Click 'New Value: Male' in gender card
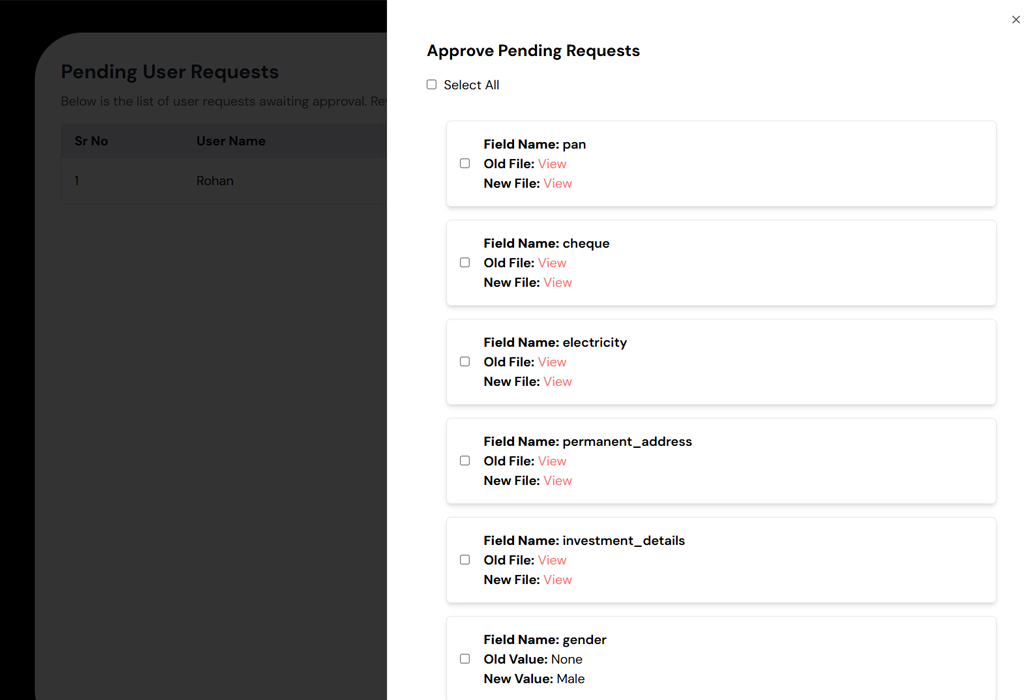 pos(534,679)
